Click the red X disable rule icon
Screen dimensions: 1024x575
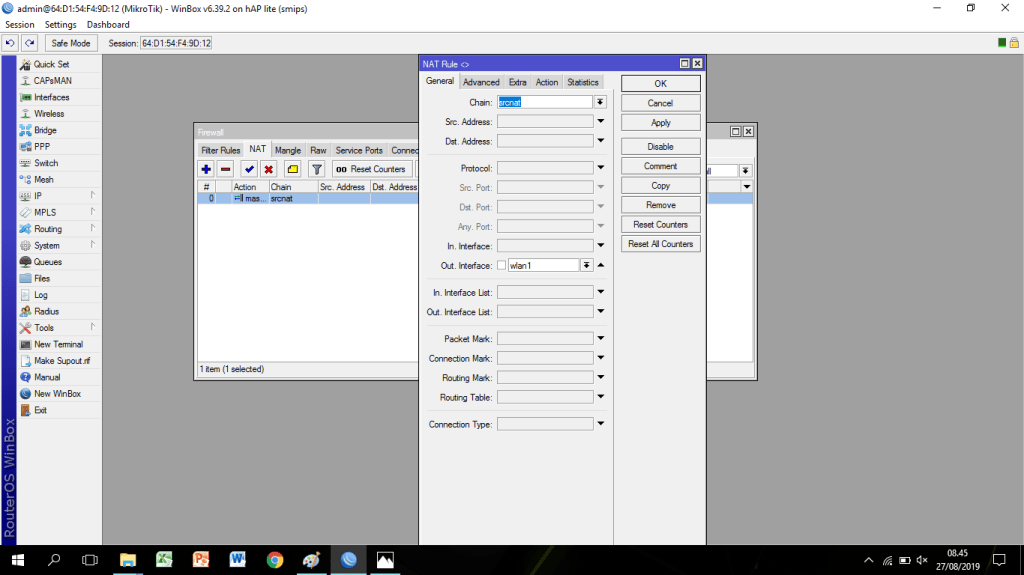point(269,169)
